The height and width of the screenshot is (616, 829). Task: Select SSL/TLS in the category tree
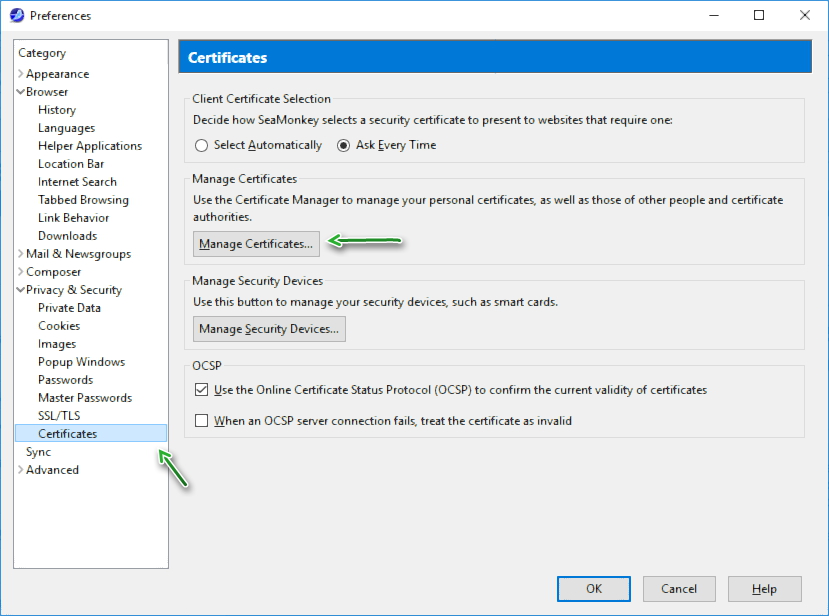(59, 416)
